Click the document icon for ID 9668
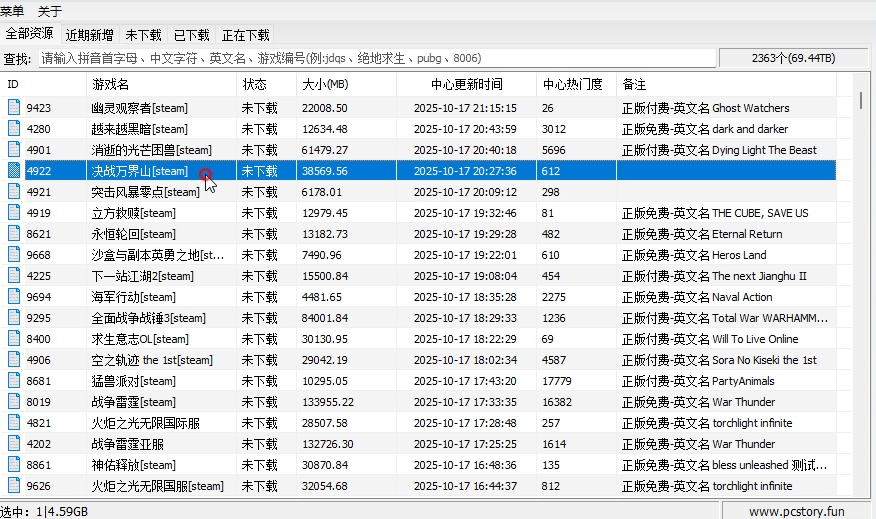Viewport: 876px width, 519px height. (x=14, y=255)
